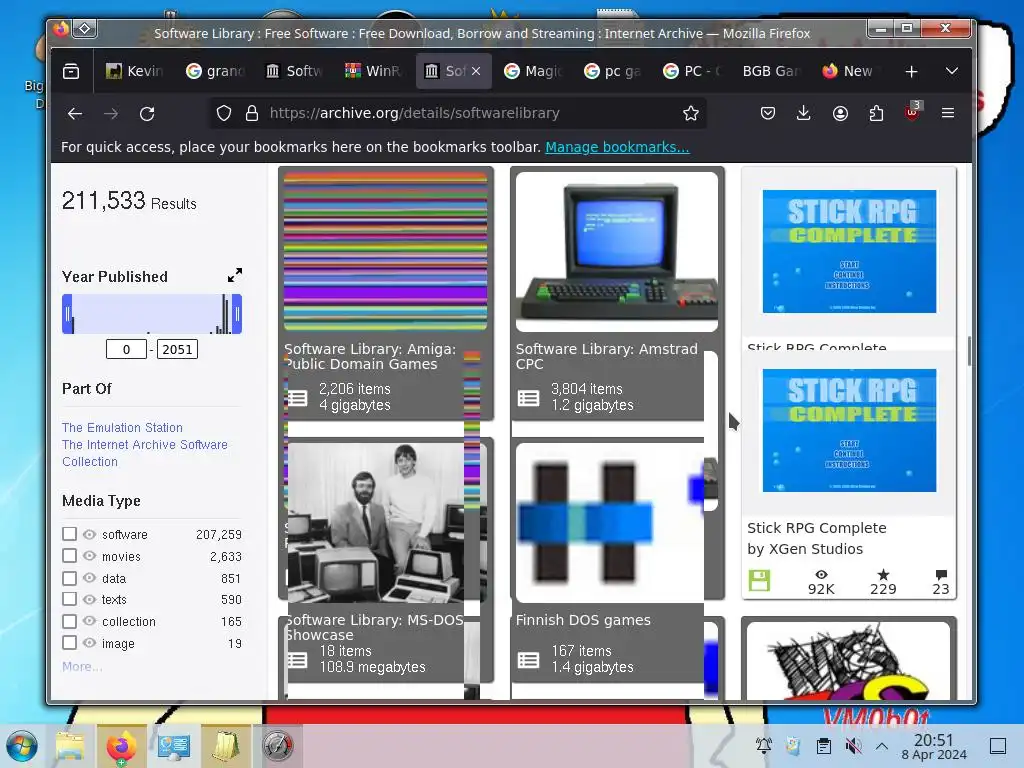Open the Firefox downloads panel
The image size is (1024, 768).
click(x=804, y=114)
